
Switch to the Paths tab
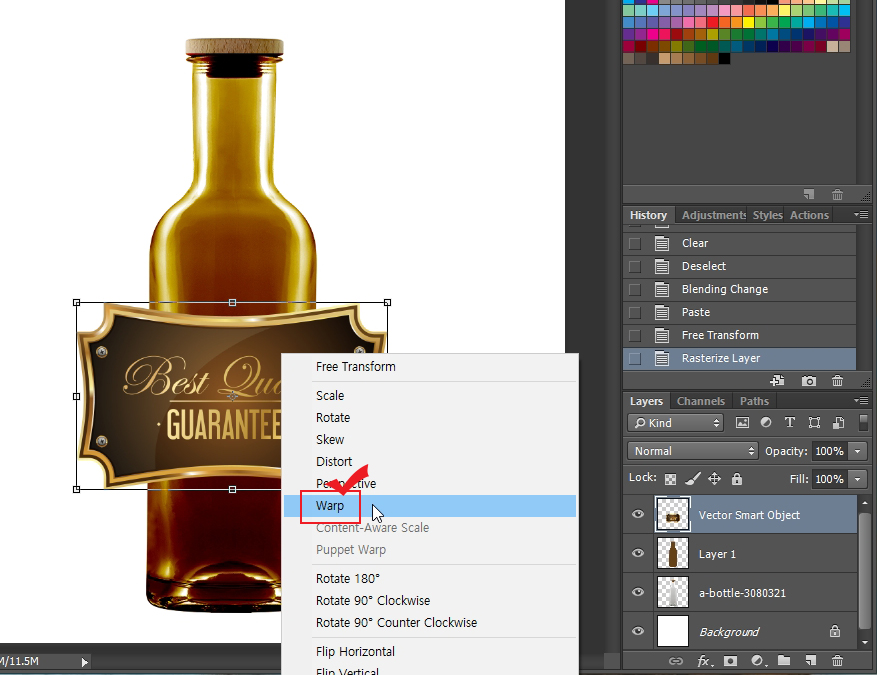click(x=754, y=401)
